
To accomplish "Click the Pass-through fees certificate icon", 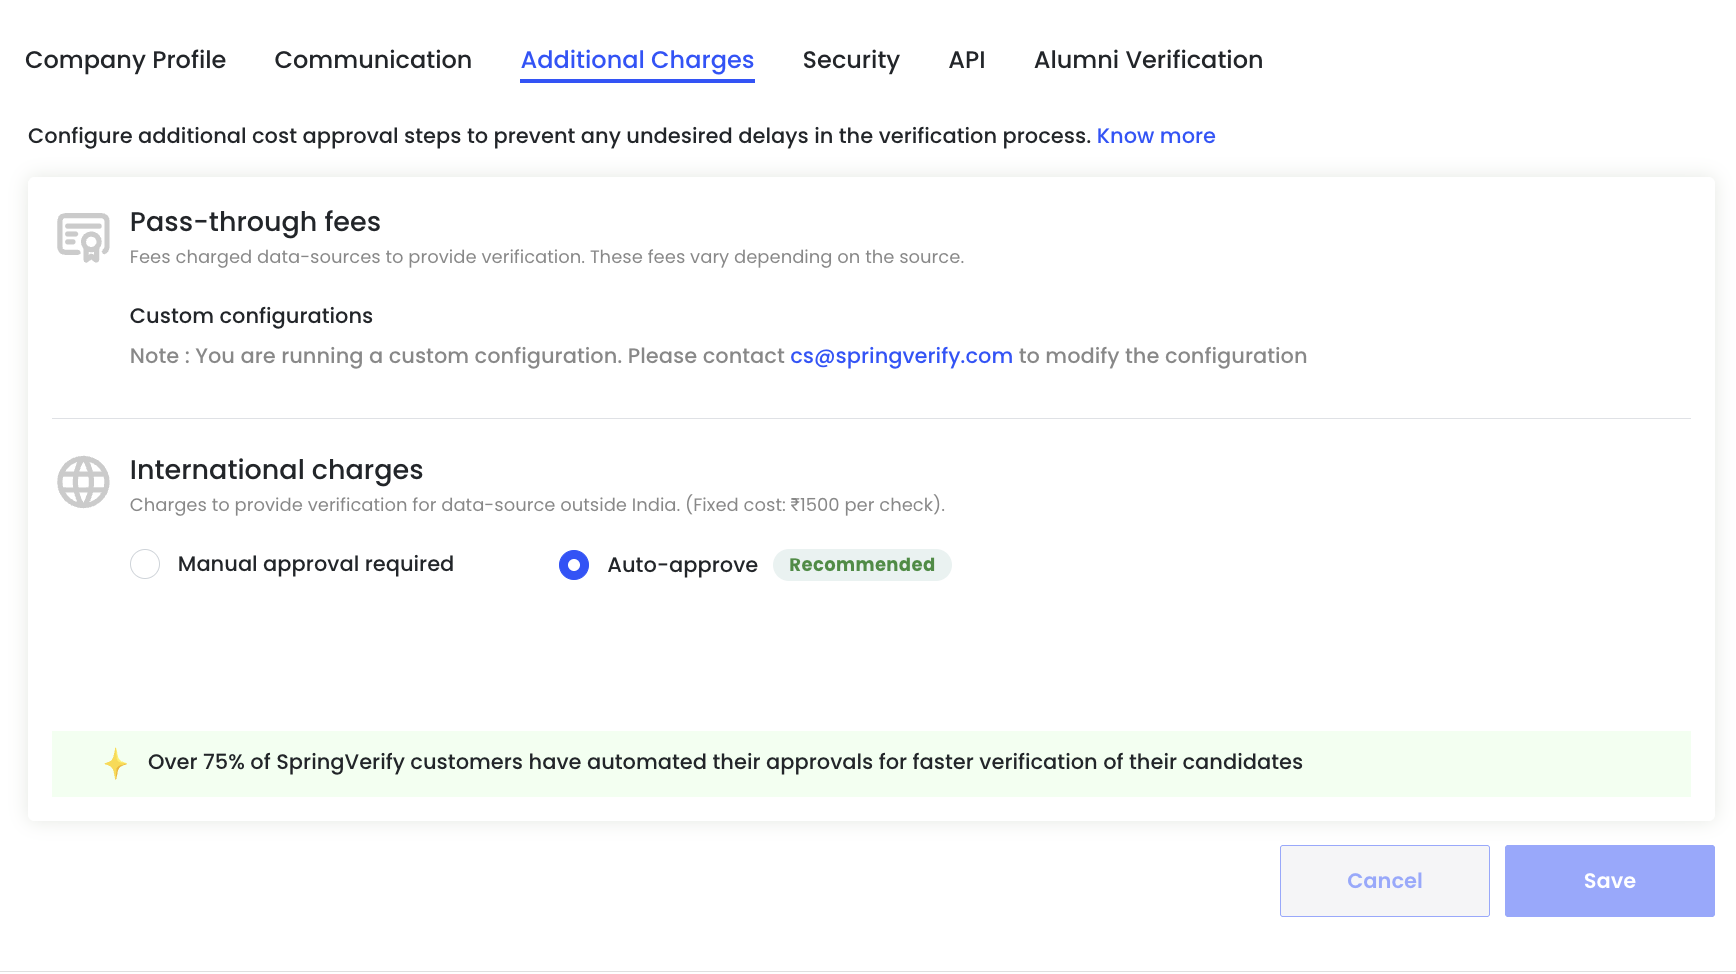I will (83, 237).
